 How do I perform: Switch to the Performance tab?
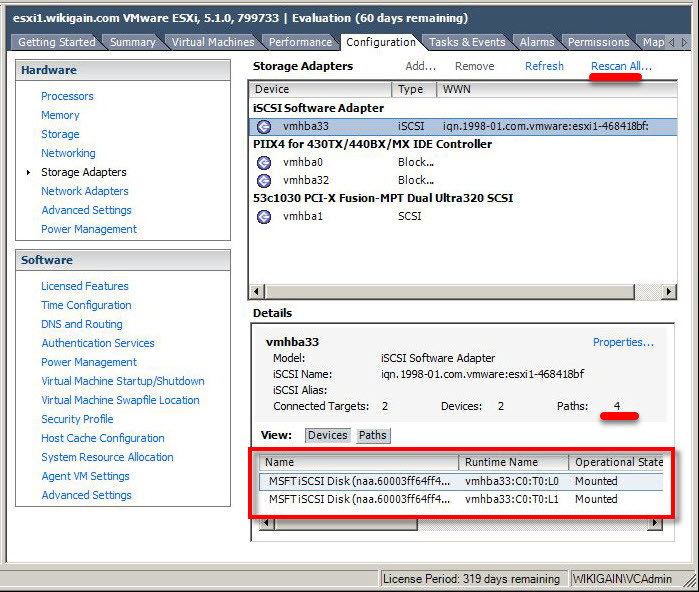point(300,42)
